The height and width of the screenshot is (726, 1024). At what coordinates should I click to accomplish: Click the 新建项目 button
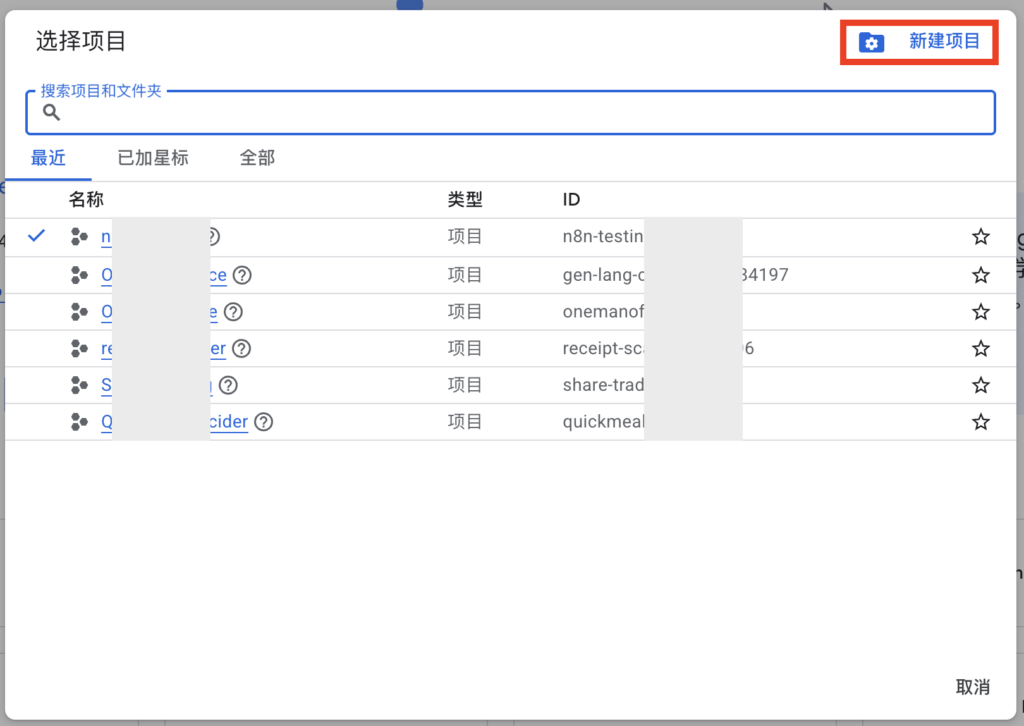click(943, 42)
